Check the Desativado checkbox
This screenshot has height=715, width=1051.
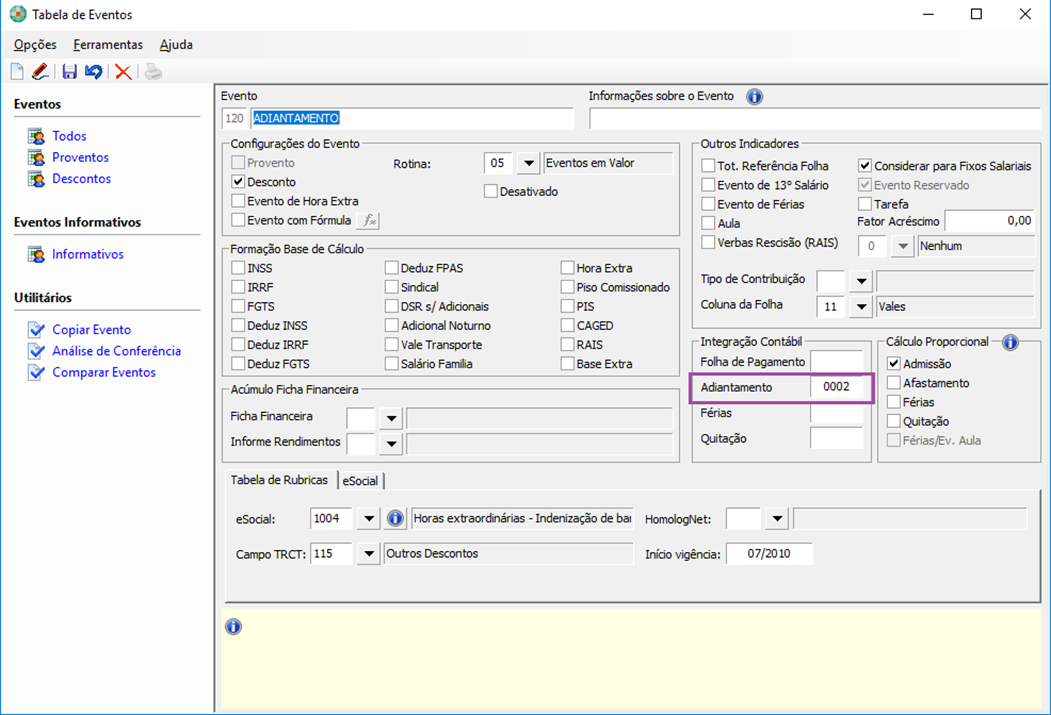coord(491,192)
